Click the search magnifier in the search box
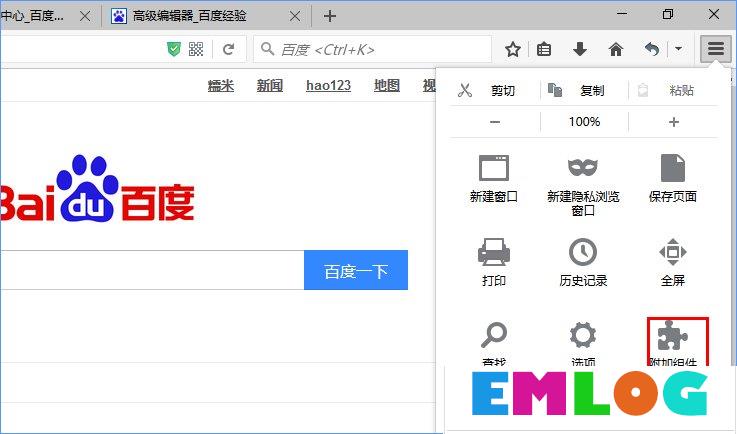 click(267, 48)
